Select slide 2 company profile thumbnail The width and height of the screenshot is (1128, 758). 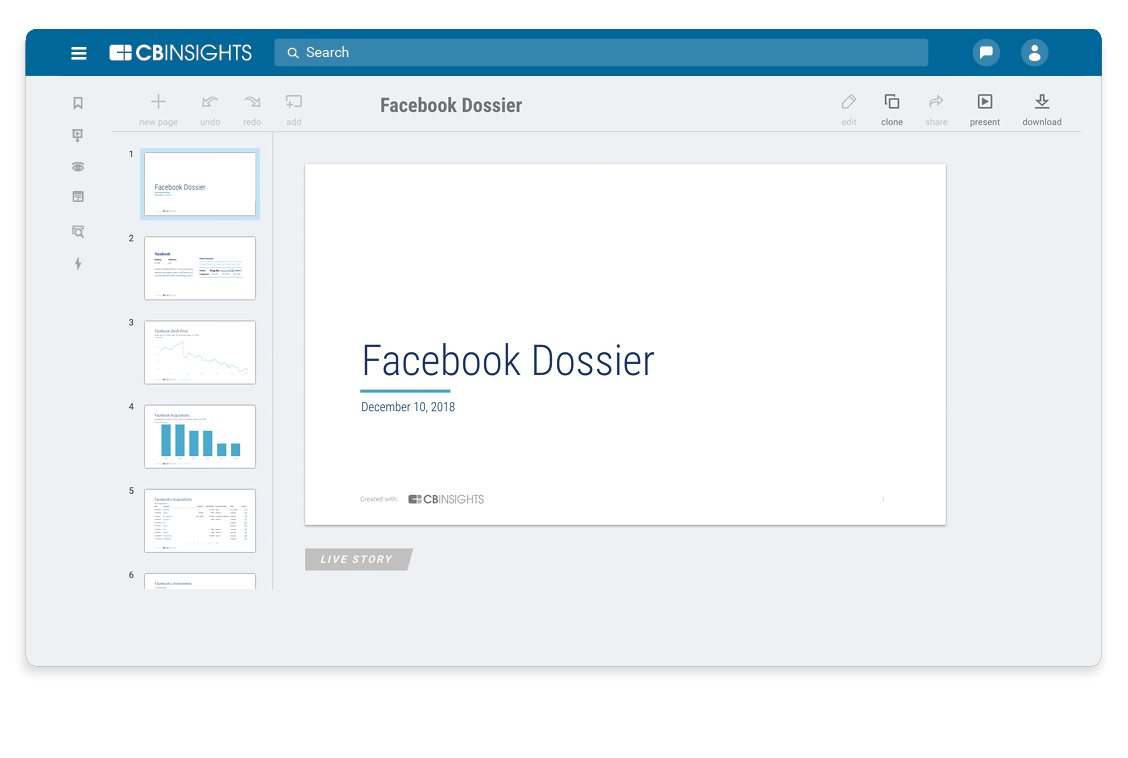200,268
